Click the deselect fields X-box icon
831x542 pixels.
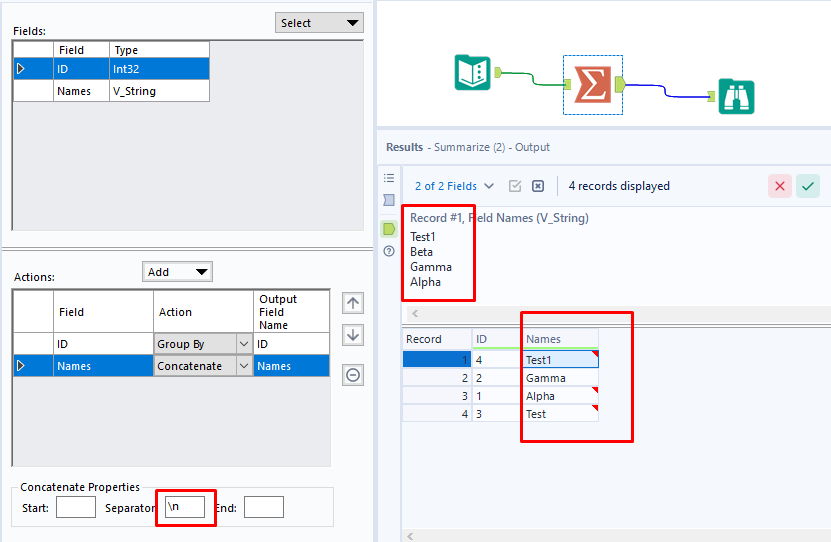[x=538, y=186]
